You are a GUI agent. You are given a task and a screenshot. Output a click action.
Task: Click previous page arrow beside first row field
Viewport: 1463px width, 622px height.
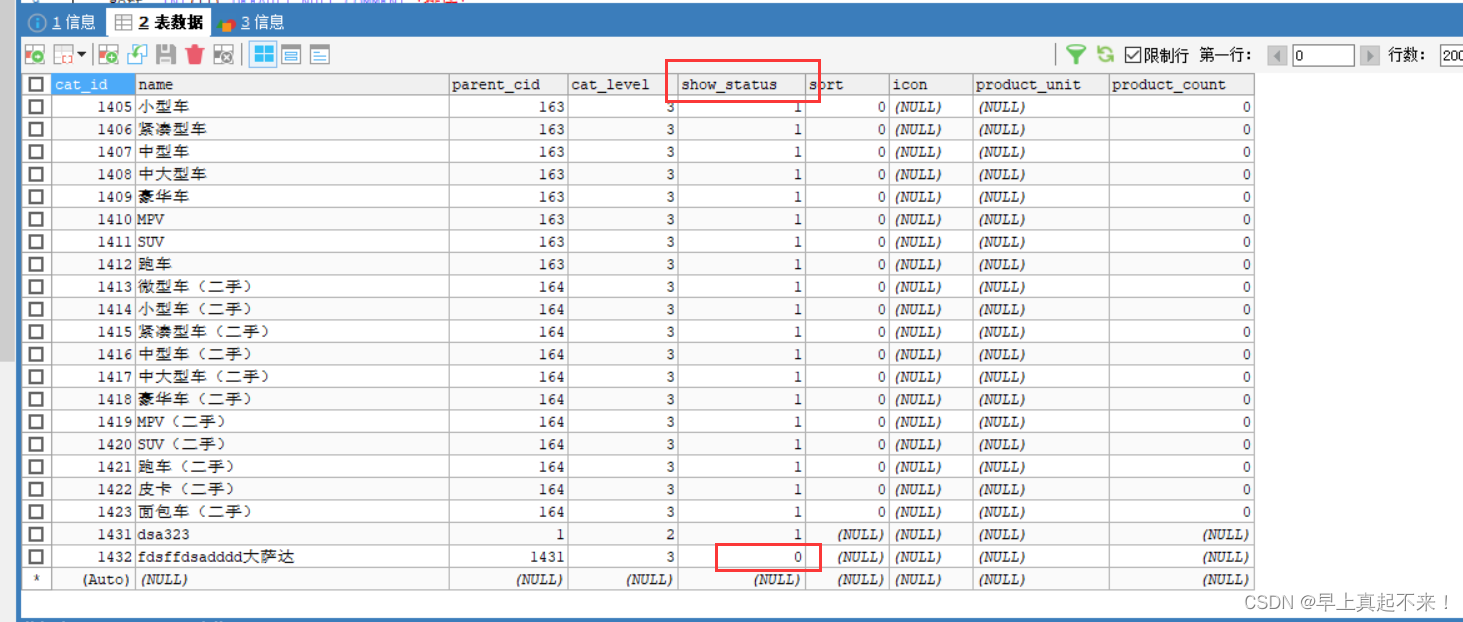click(x=1277, y=55)
